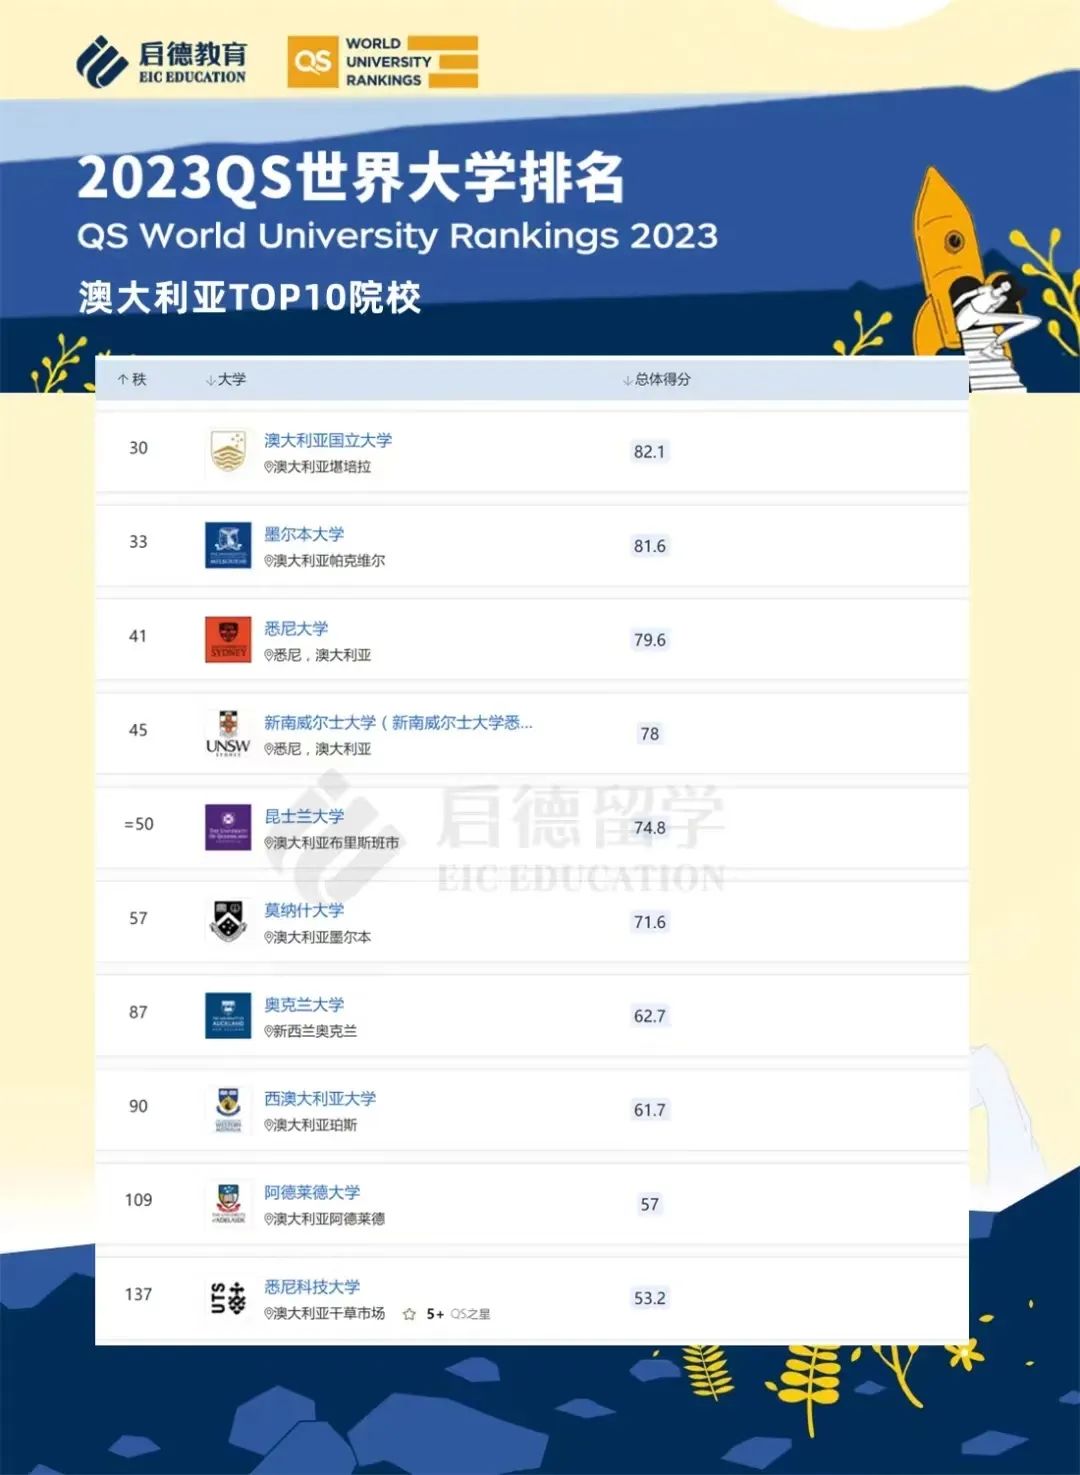Click the 澳大利亚布里斯班市 location text
The width and height of the screenshot is (1080, 1475).
(x=331, y=843)
